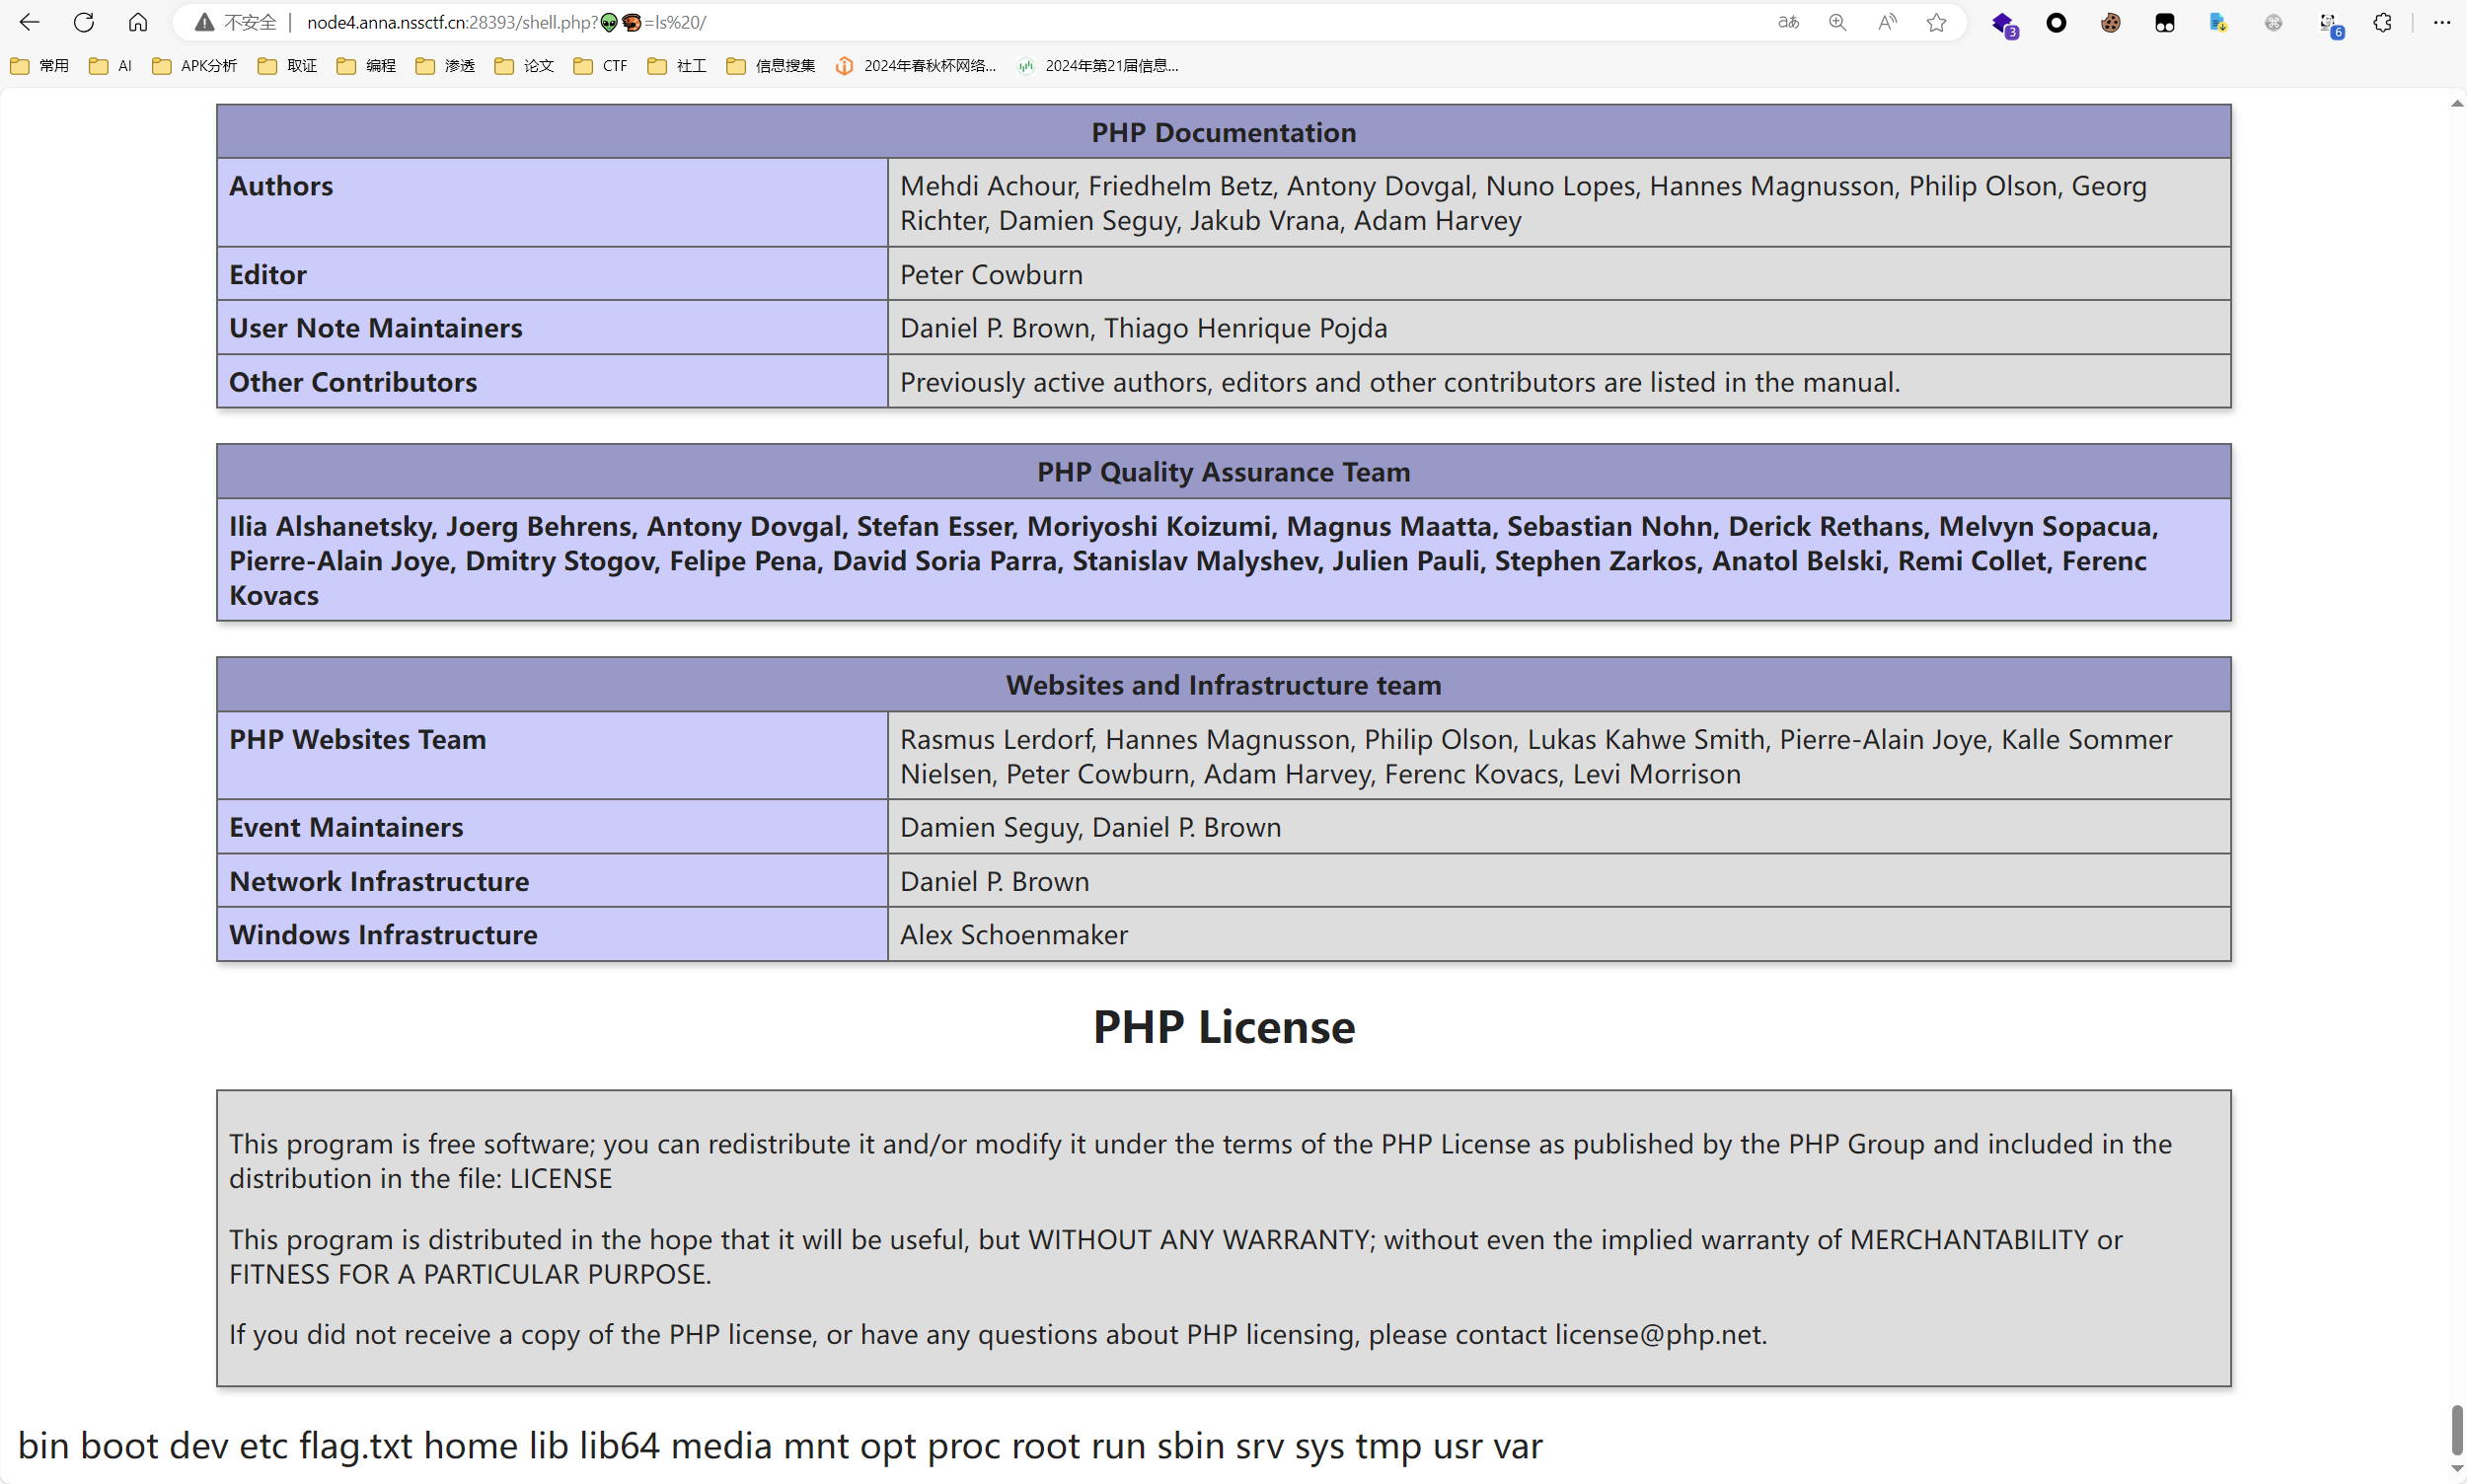Open the 编程 bookmarks folder
Viewport: 2467px width, 1484px height.
pos(367,66)
